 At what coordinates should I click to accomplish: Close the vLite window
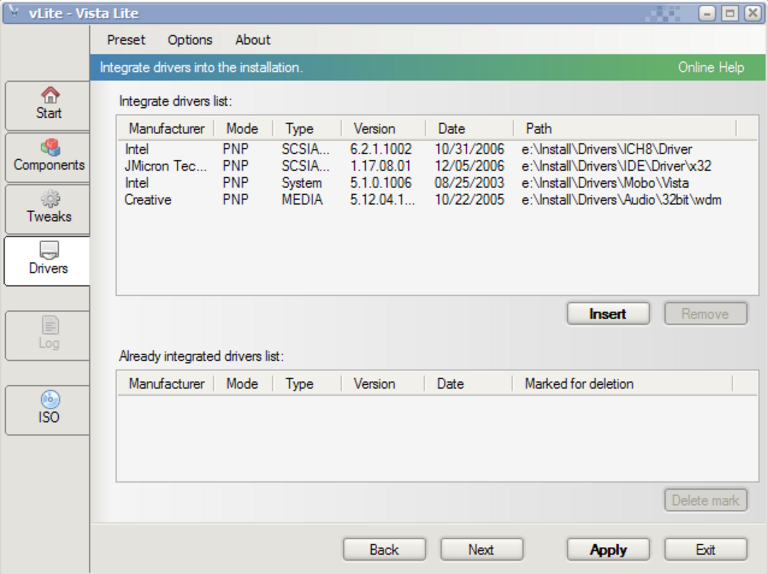coord(753,13)
